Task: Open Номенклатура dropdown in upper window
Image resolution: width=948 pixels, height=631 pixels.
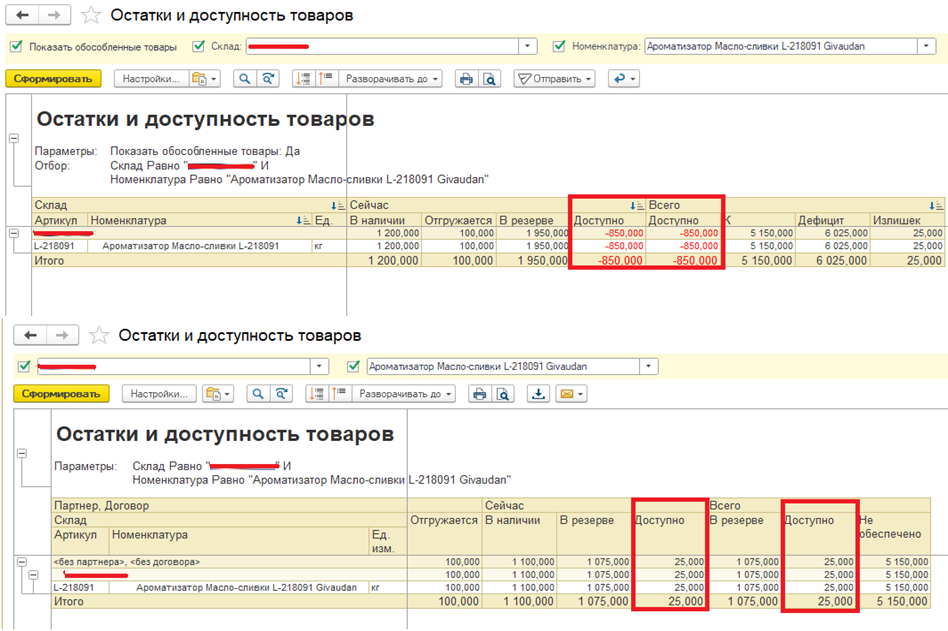Action: coord(926,46)
